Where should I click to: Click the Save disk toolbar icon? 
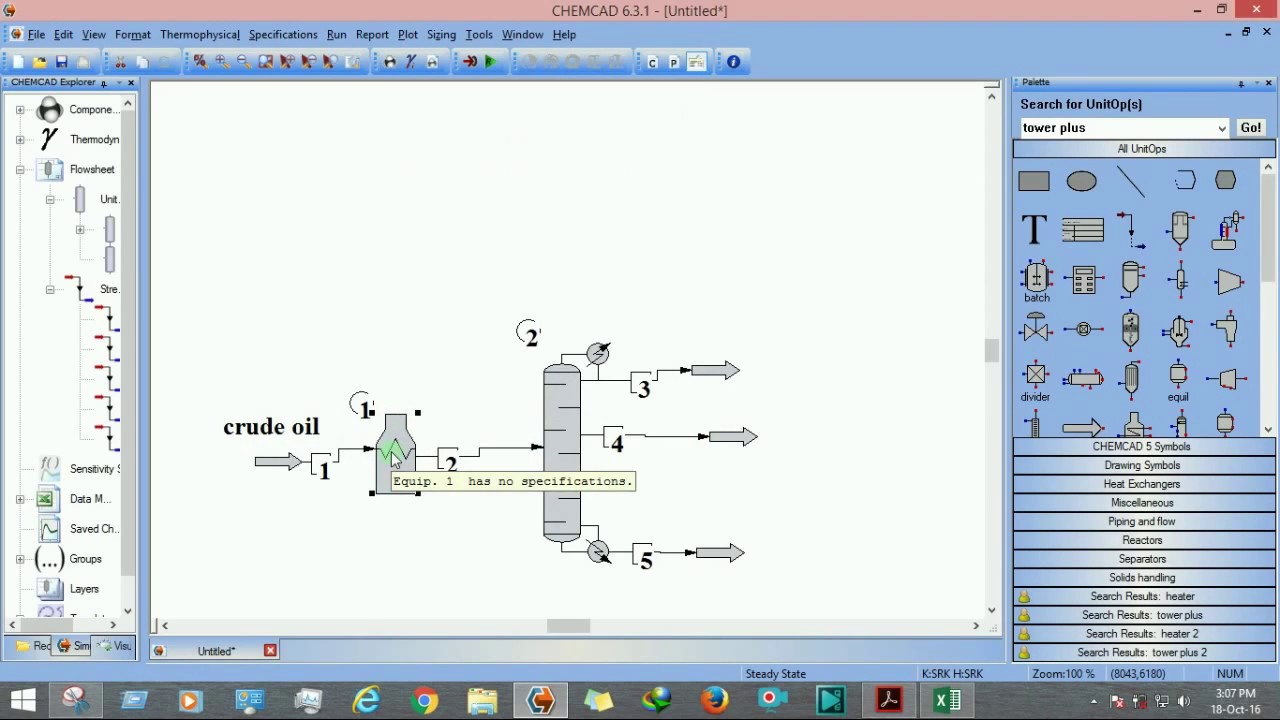pyautogui.click(x=62, y=62)
